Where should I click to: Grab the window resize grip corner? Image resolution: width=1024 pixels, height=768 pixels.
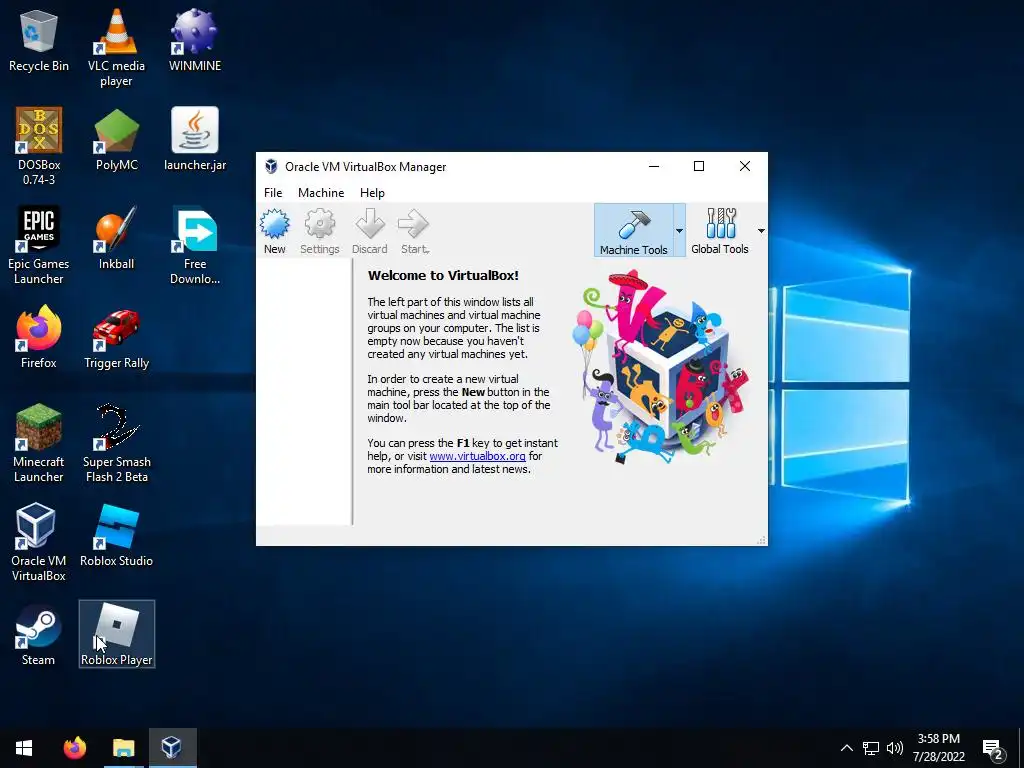[x=761, y=539]
